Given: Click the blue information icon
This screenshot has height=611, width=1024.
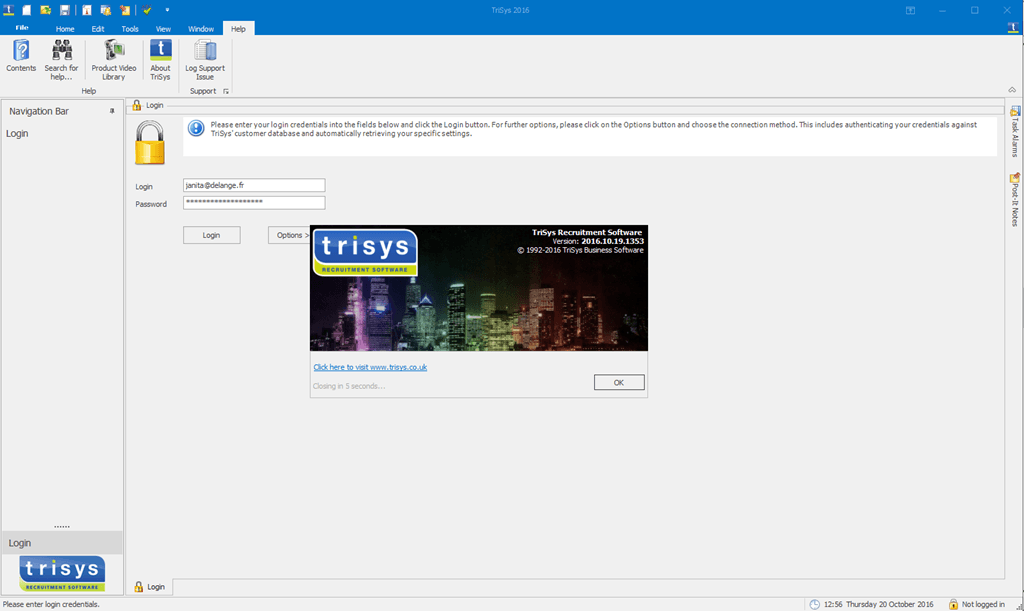Looking at the screenshot, I should click(x=196, y=128).
